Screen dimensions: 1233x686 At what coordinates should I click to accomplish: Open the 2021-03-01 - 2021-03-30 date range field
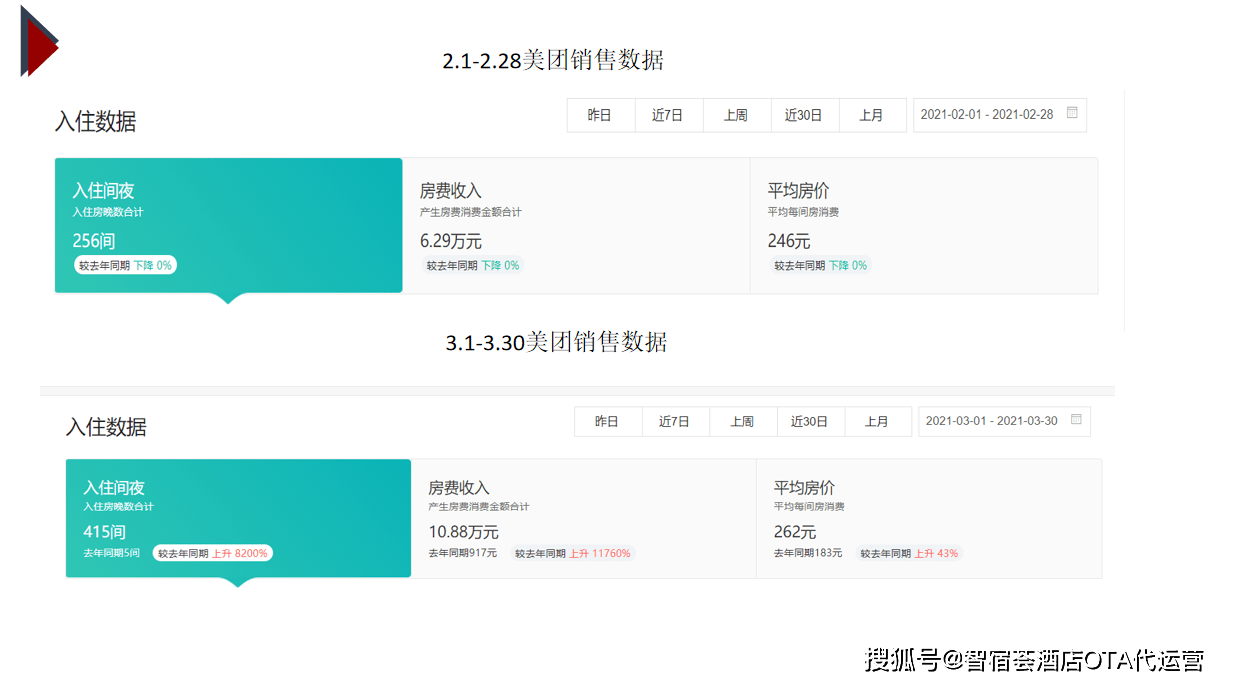point(991,422)
